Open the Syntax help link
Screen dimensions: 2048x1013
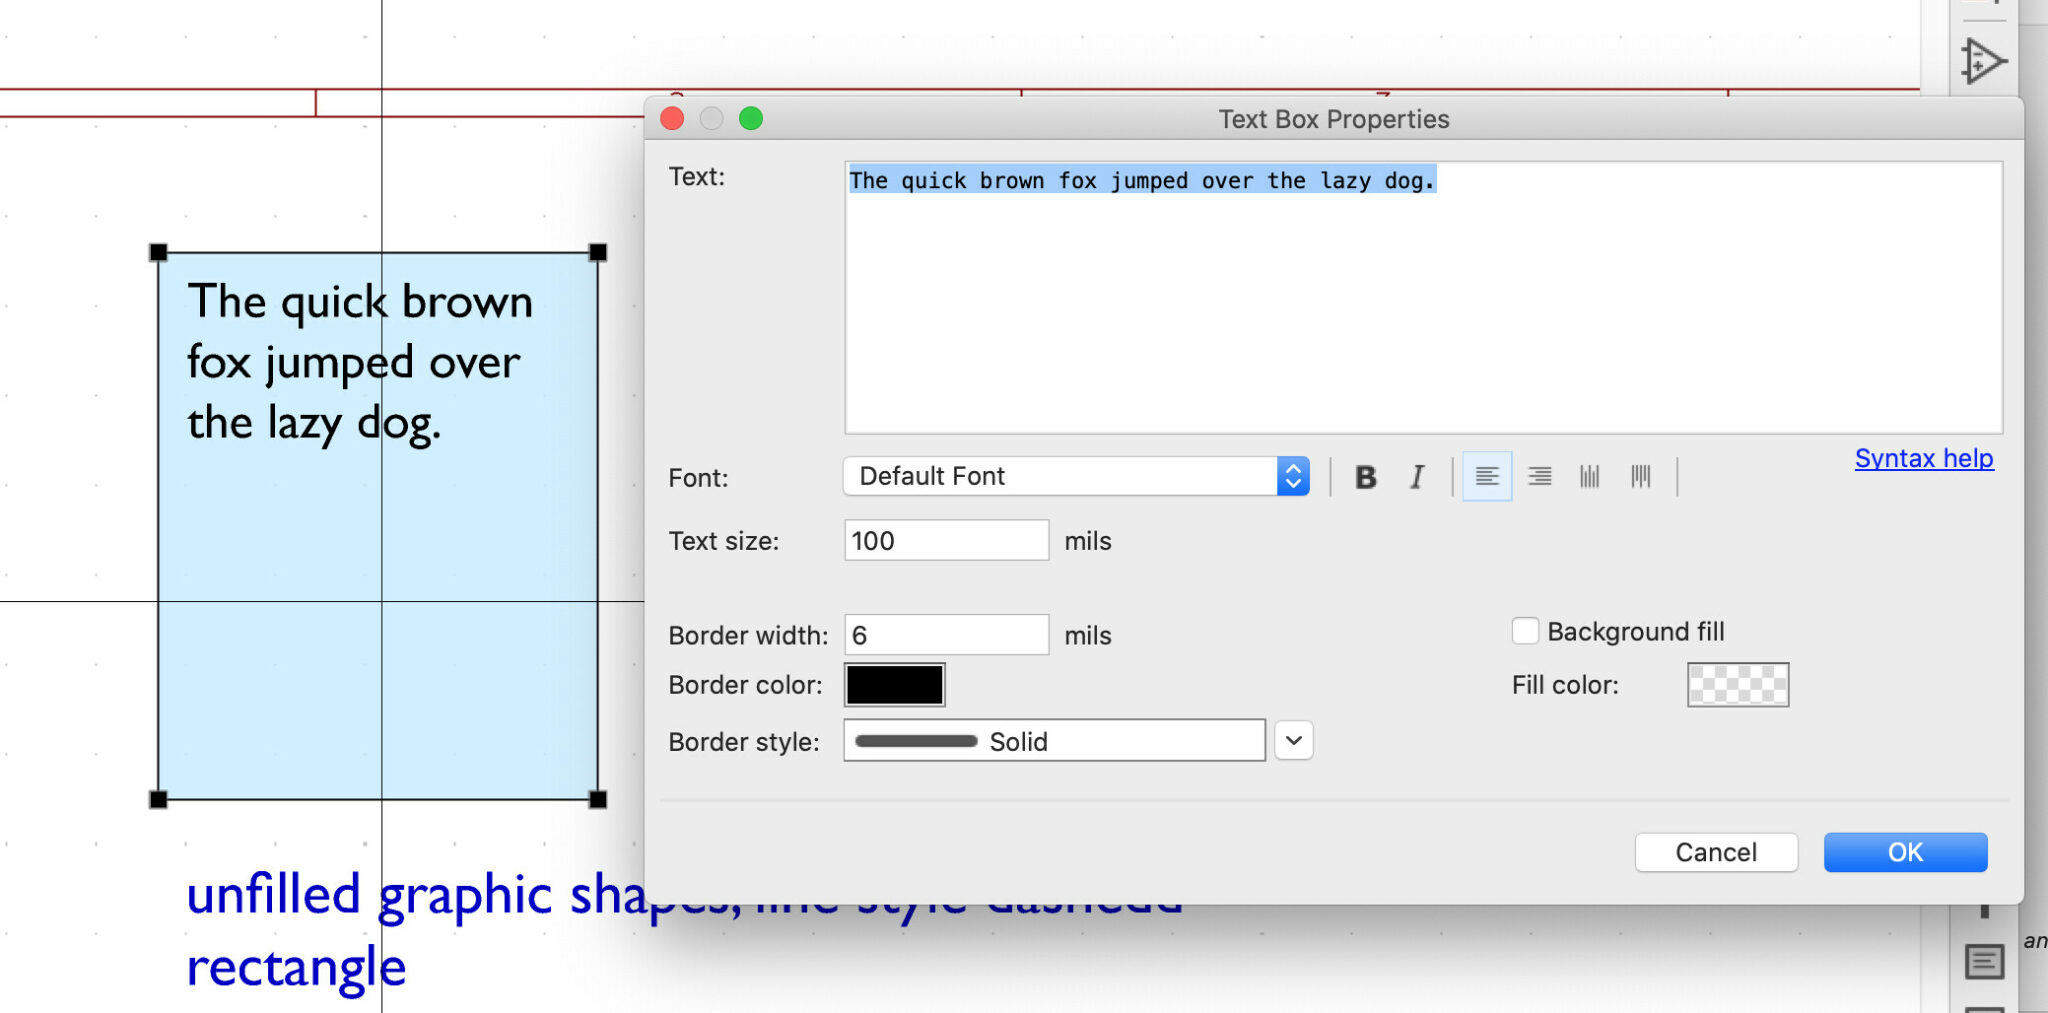tap(1924, 458)
